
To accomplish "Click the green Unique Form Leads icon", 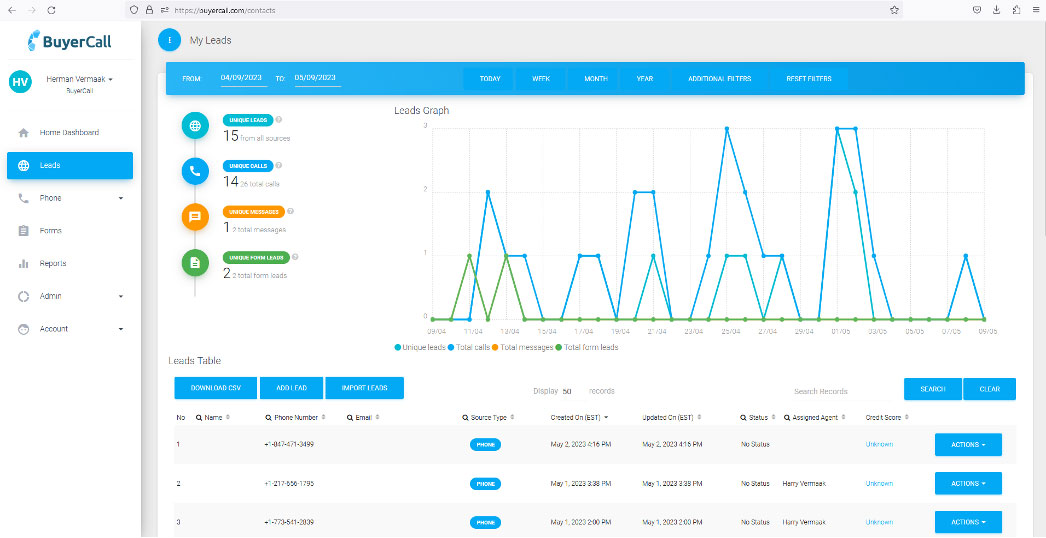I will coord(195,262).
